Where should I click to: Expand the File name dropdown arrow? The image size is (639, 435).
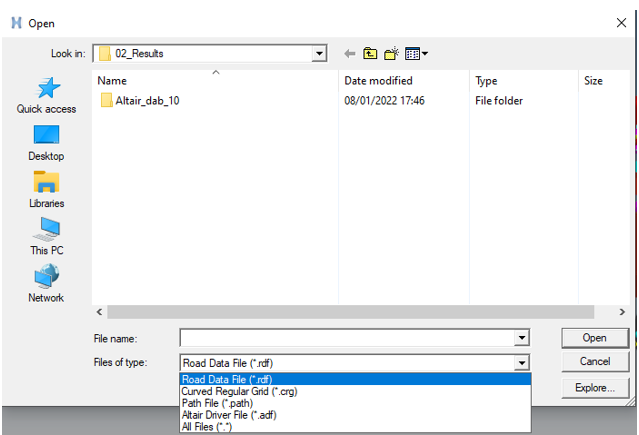tap(521, 339)
